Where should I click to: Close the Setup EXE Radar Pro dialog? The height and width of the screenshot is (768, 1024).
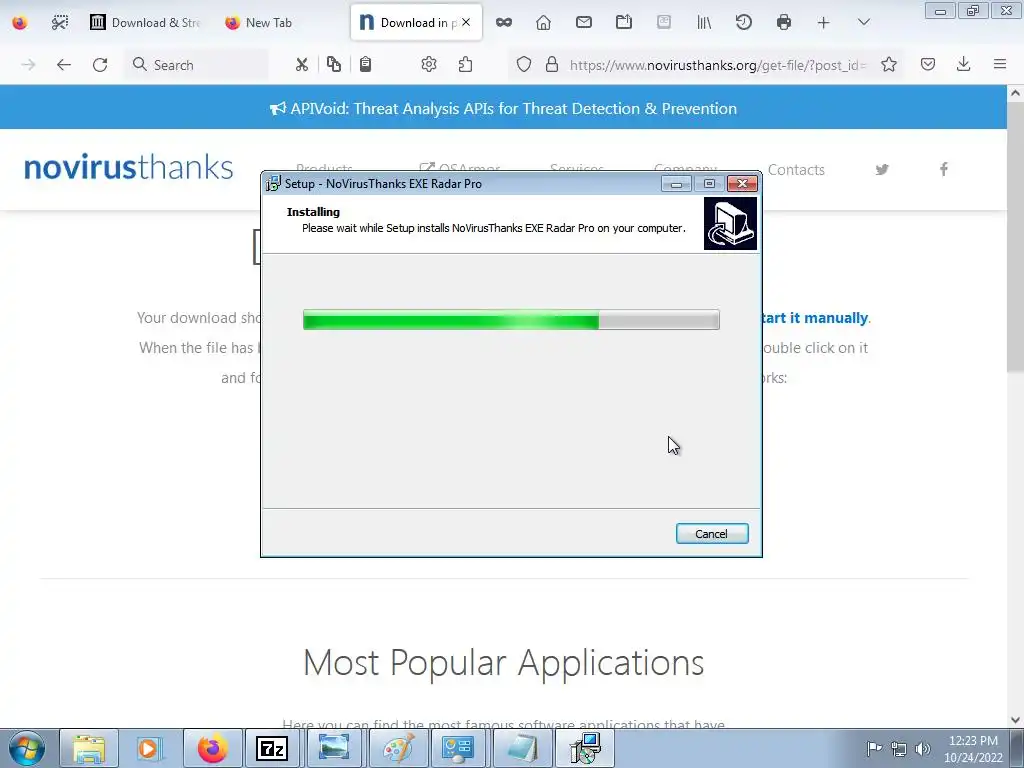743,184
